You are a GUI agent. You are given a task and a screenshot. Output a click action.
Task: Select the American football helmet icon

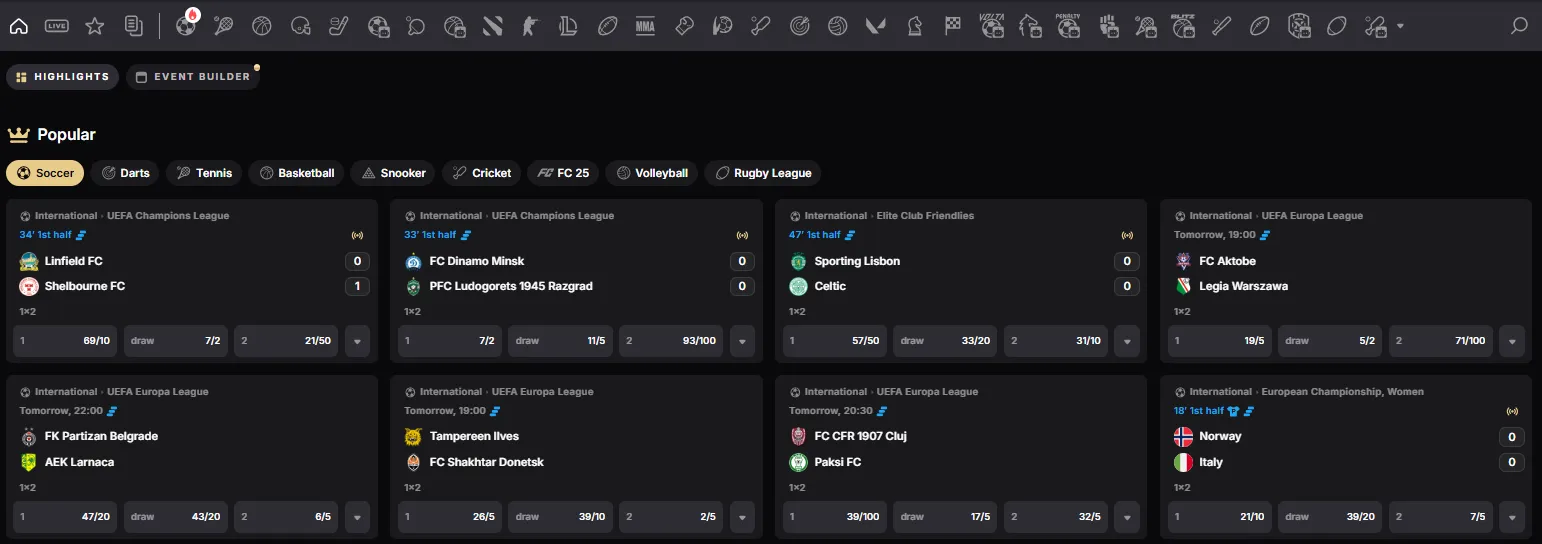[301, 26]
